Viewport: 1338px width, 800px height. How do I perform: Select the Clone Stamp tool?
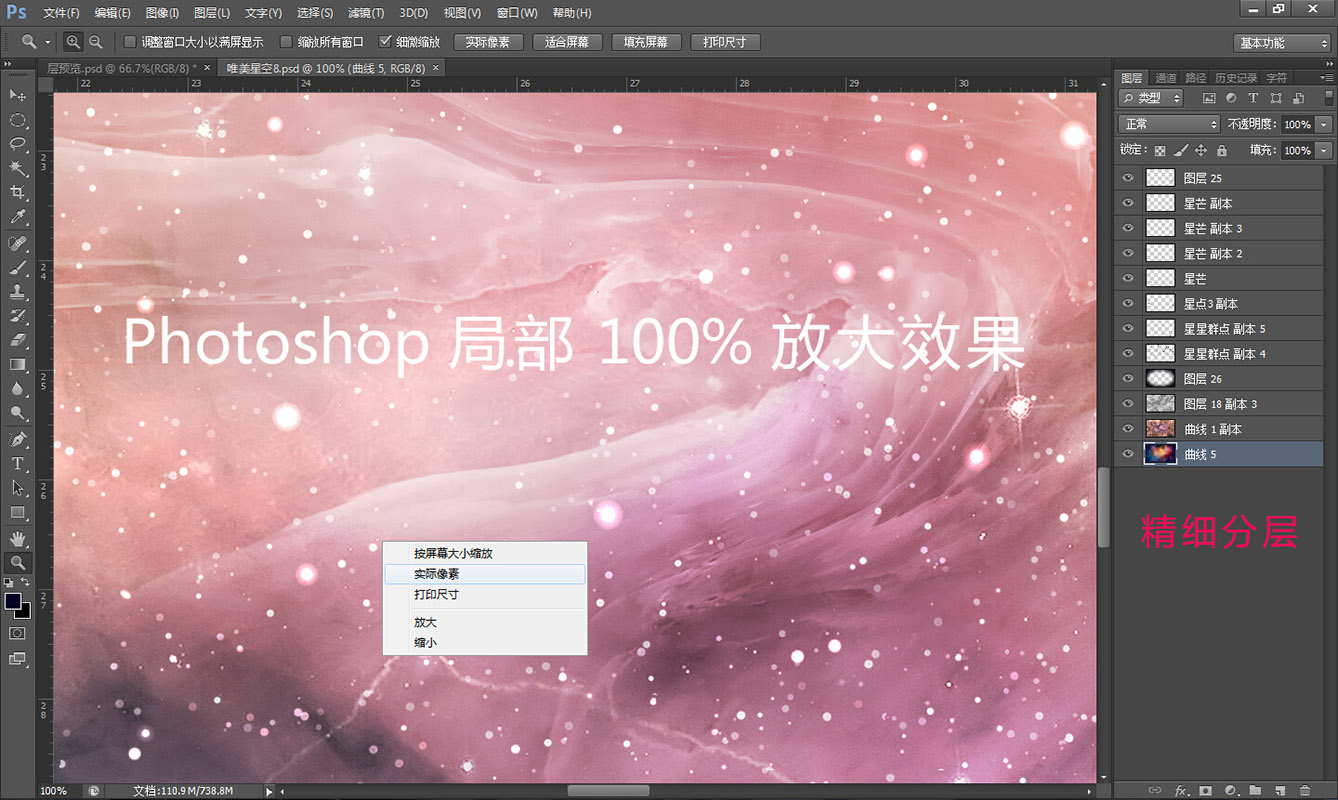[x=18, y=292]
